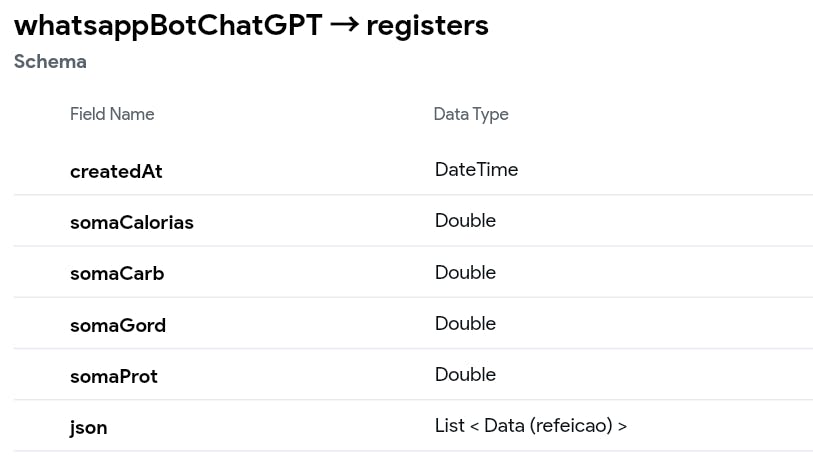Select the json field name
The image size is (813, 464).
(89, 427)
